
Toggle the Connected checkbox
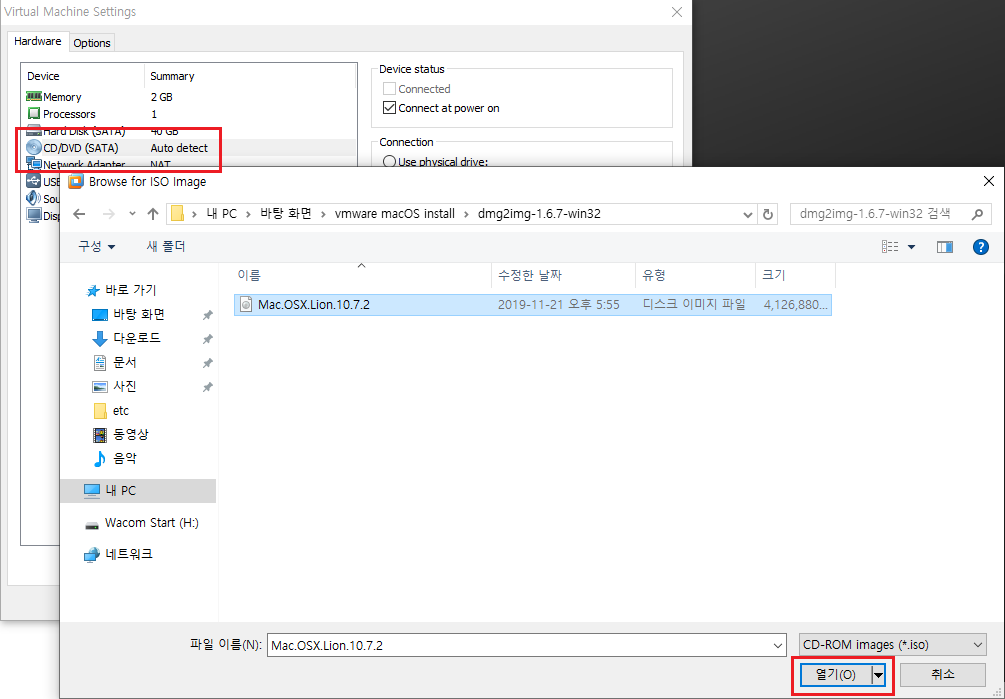(x=389, y=88)
